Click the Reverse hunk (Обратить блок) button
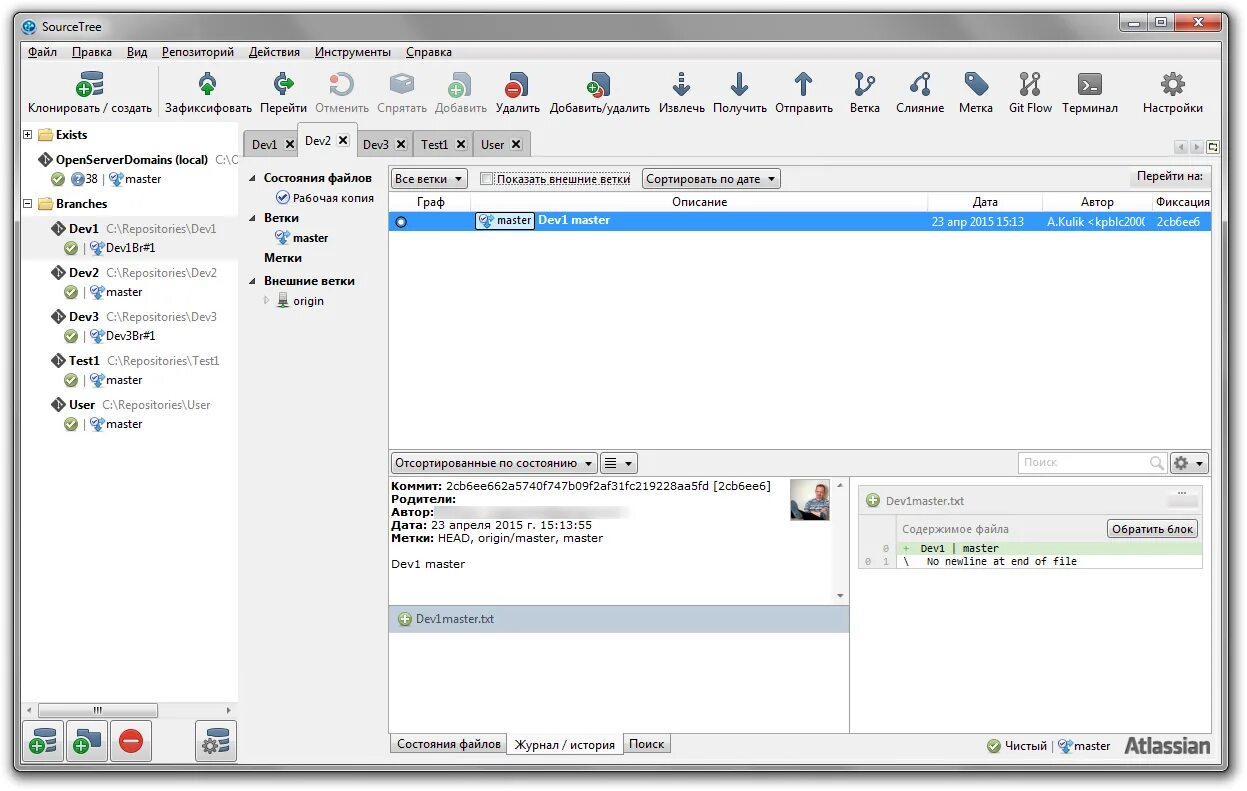 1152,529
